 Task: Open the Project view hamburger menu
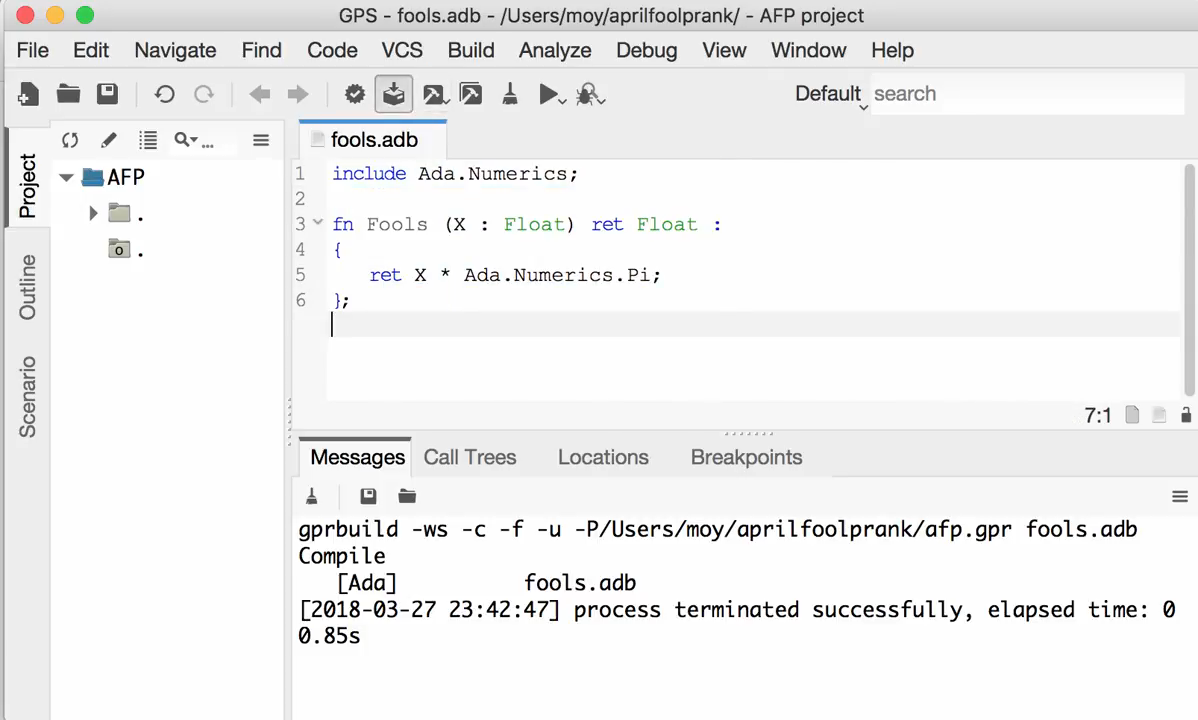coord(260,140)
